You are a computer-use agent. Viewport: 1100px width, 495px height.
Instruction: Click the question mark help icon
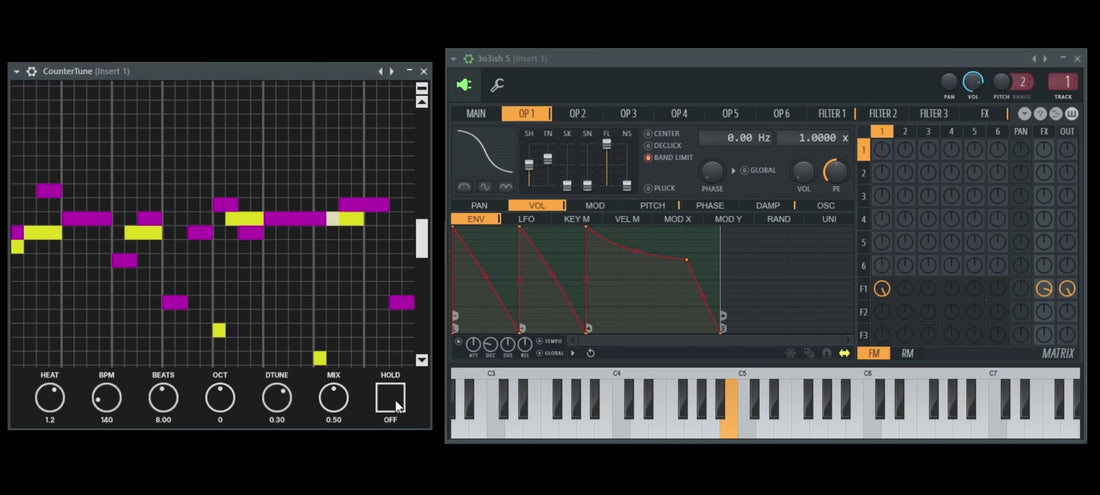1040,114
